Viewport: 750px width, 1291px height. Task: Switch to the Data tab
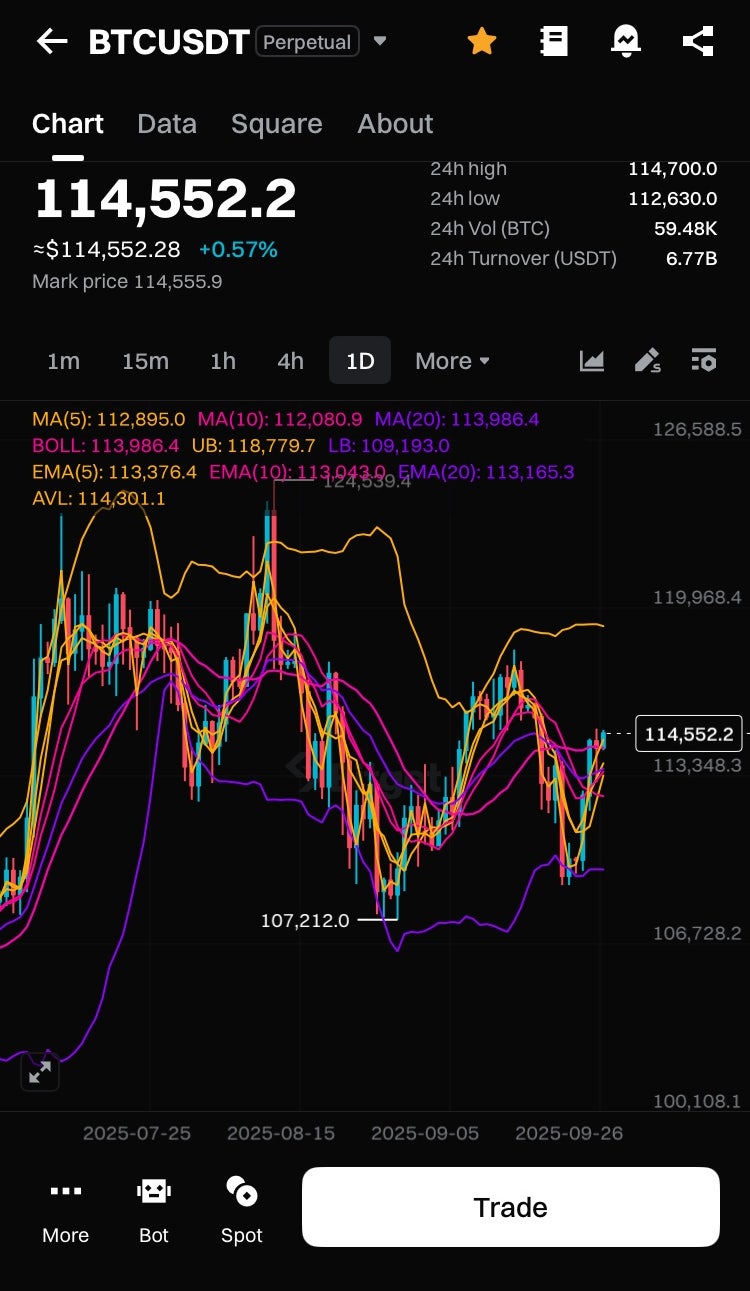point(167,124)
